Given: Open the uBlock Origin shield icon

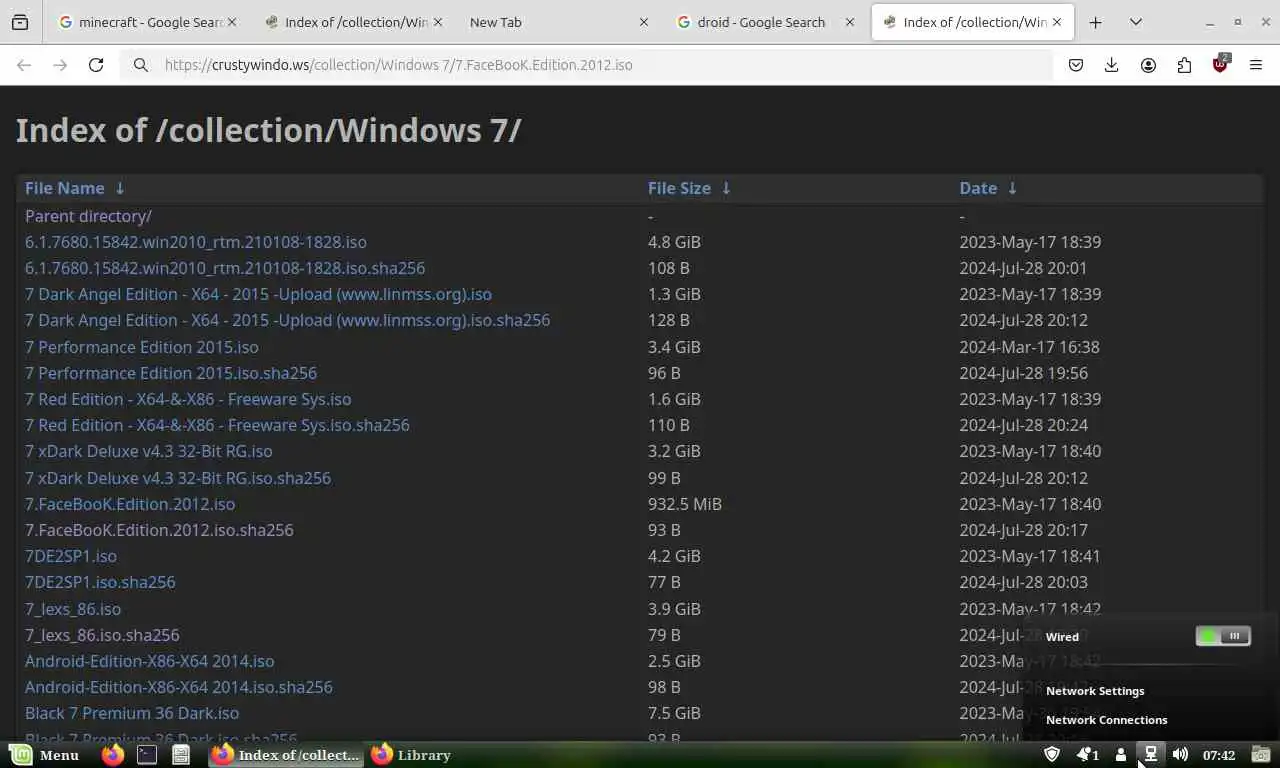Looking at the screenshot, I should [1220, 64].
